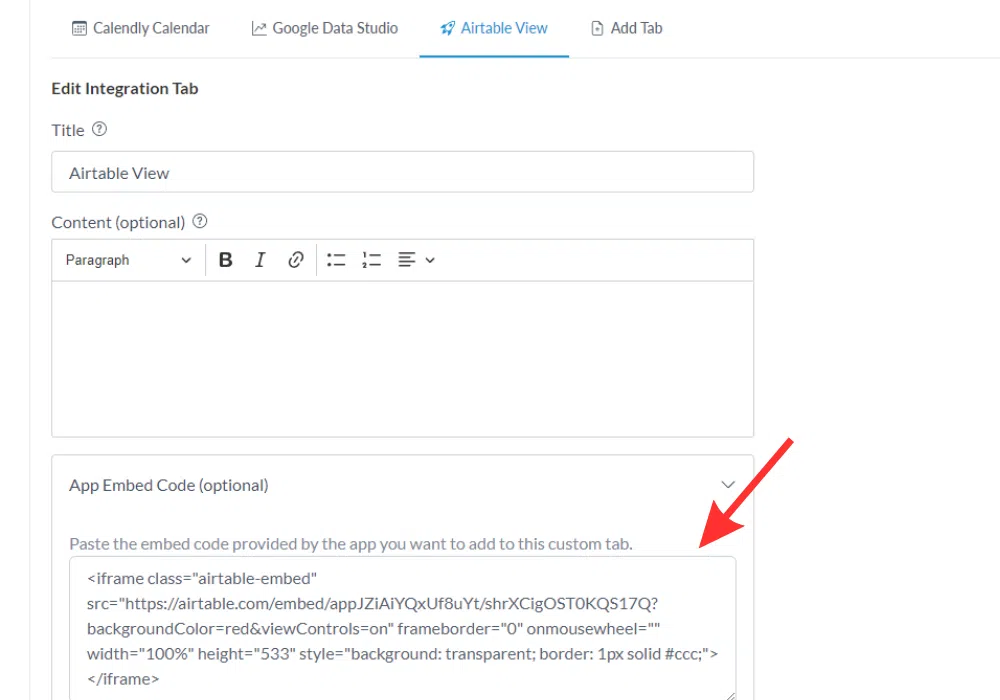Click the calendar icon on Calendly tab
This screenshot has width=1000, height=700.
pyautogui.click(x=79, y=28)
